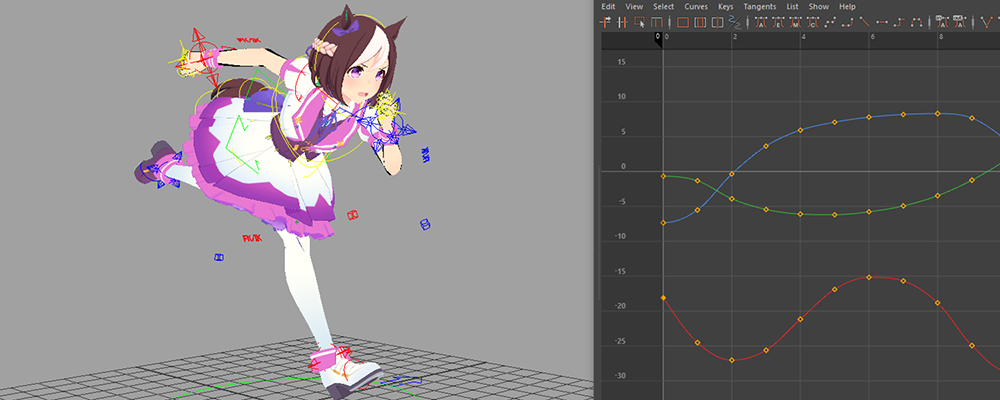Open the Keys menu
Screen dimensions: 1000x400
[725, 6]
